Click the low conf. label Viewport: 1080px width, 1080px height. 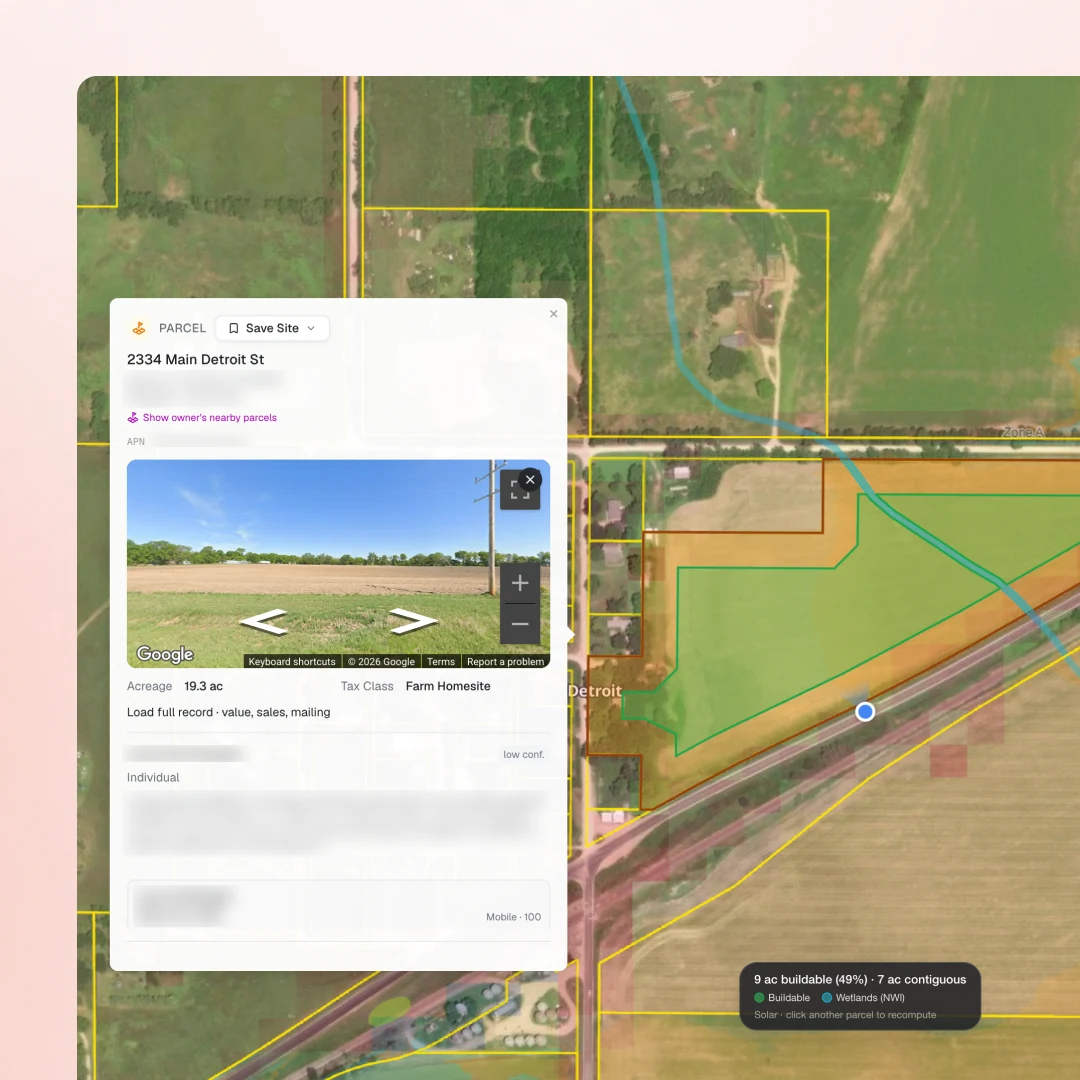click(x=523, y=755)
